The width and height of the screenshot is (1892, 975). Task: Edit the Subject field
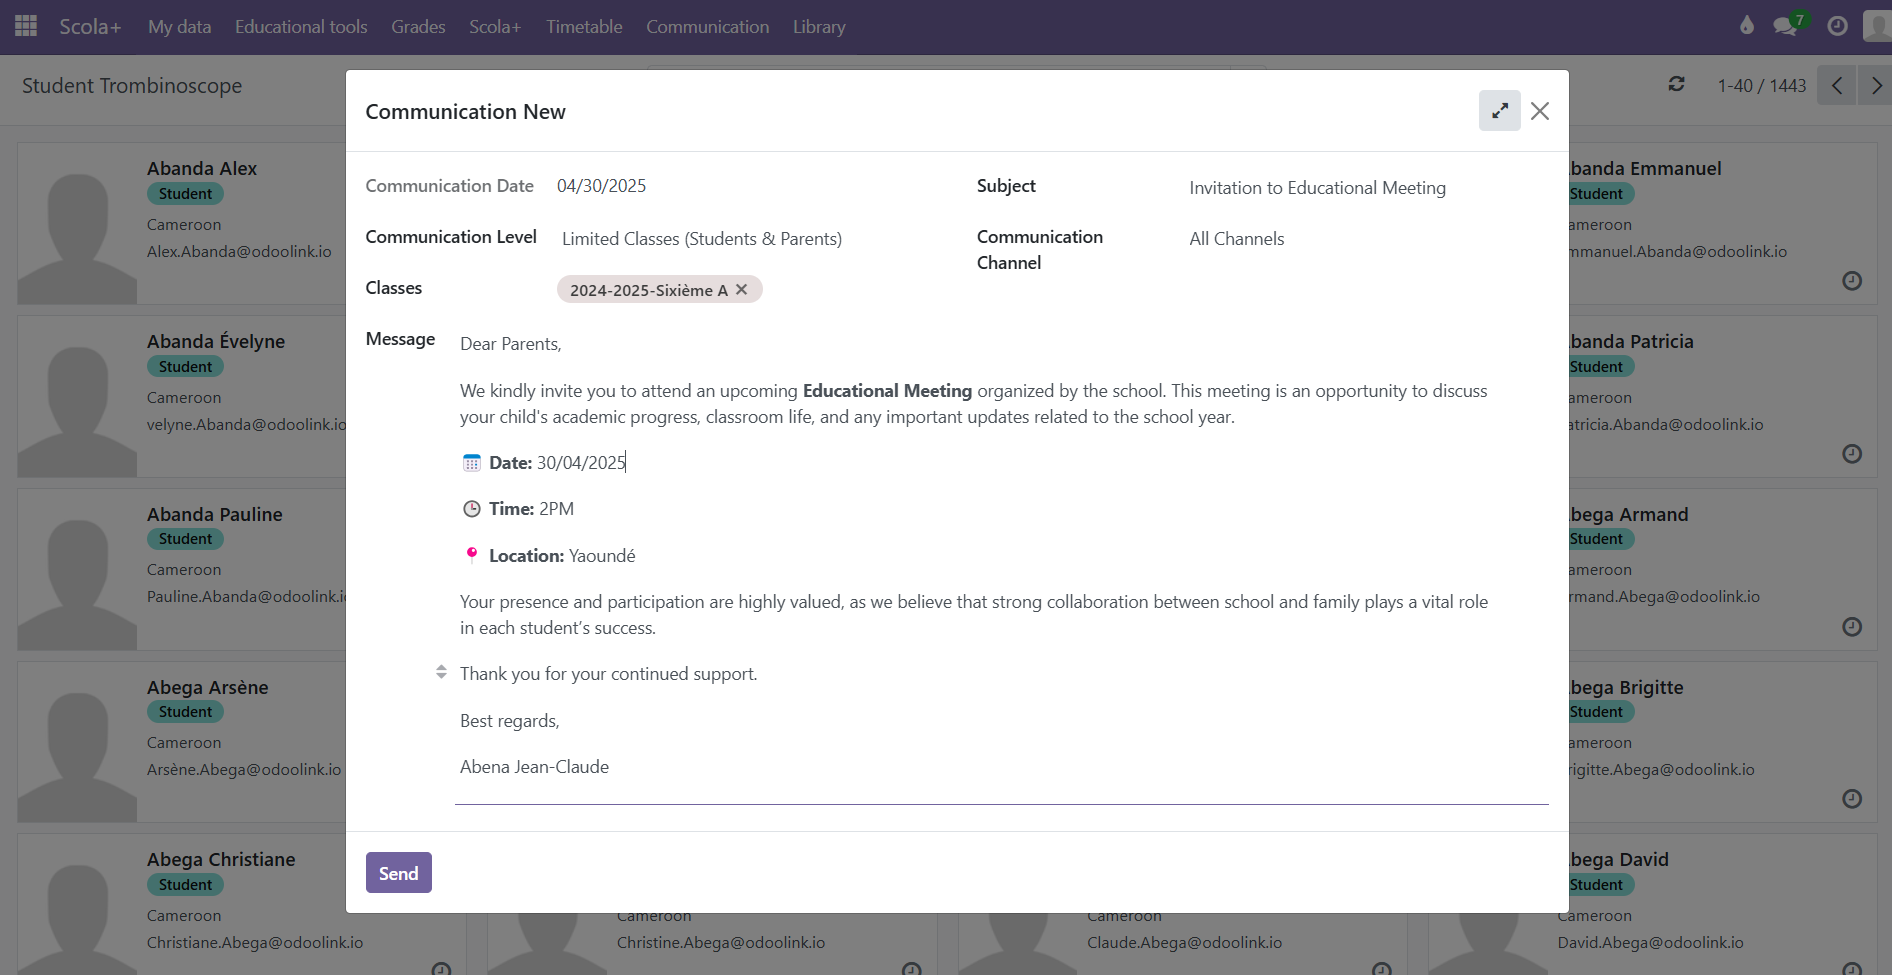[x=1366, y=188]
